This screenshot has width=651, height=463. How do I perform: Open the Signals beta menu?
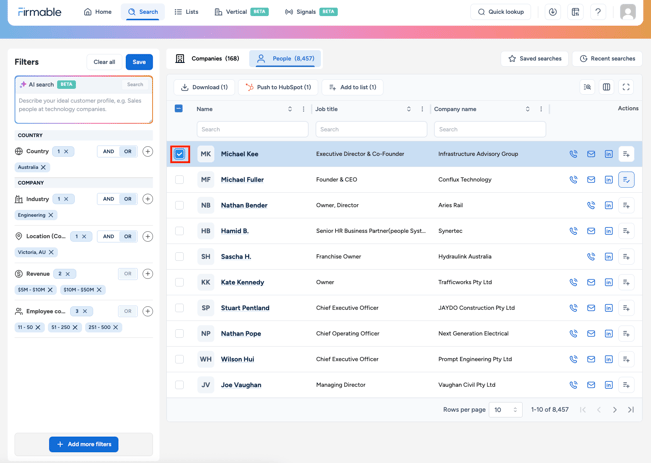311,12
